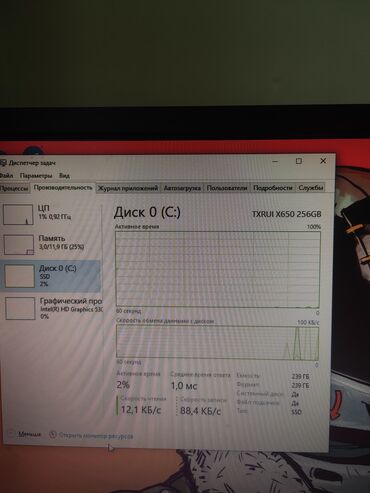Maximize the Task Manager window

click(299, 161)
